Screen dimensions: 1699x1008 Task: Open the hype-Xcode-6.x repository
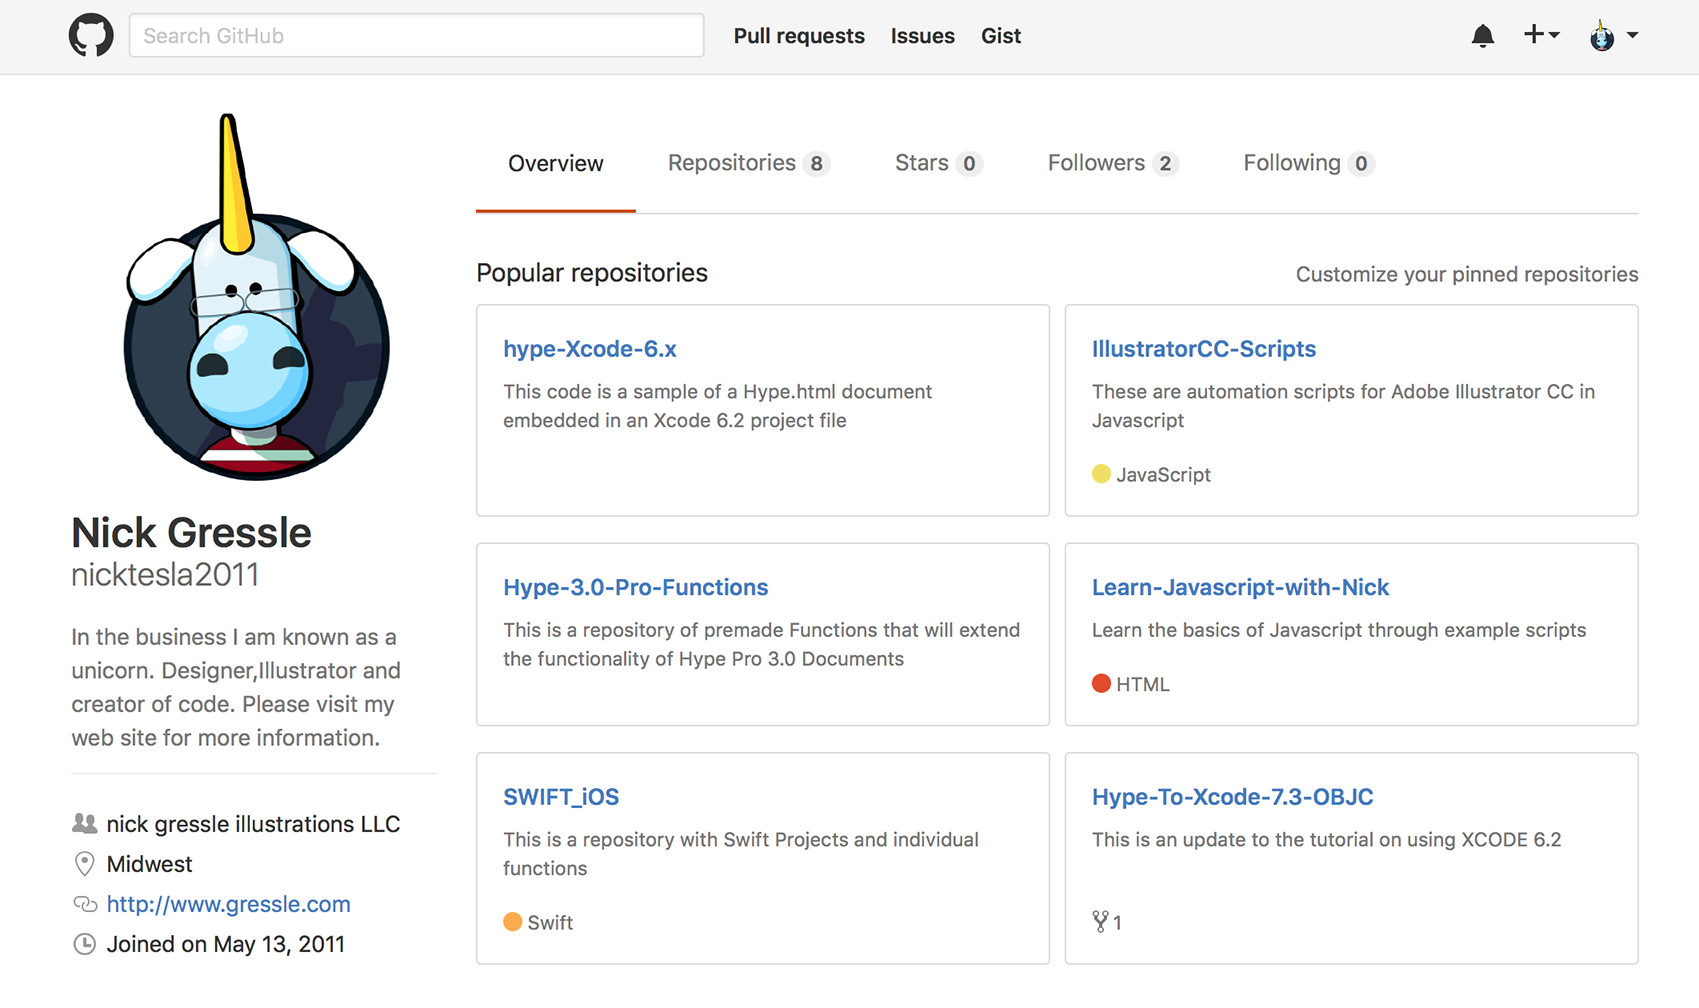click(x=590, y=349)
